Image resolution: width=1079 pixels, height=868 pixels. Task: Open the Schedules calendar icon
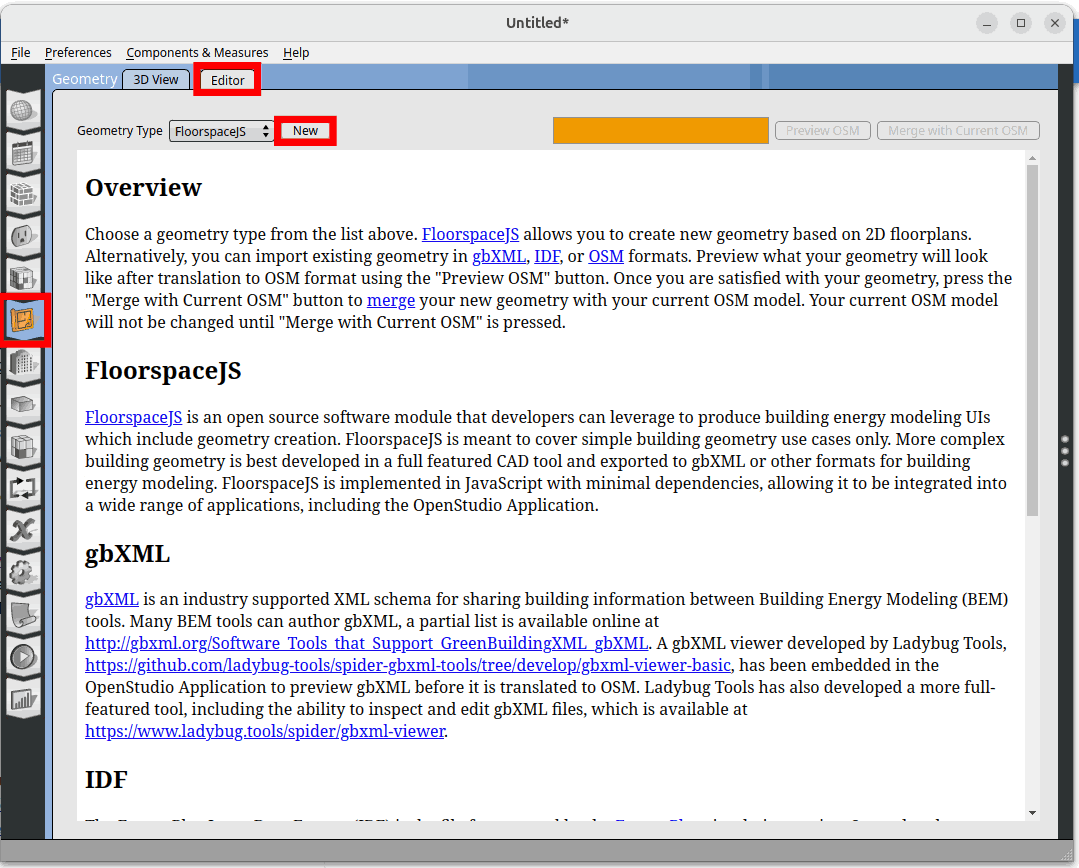pos(23,153)
